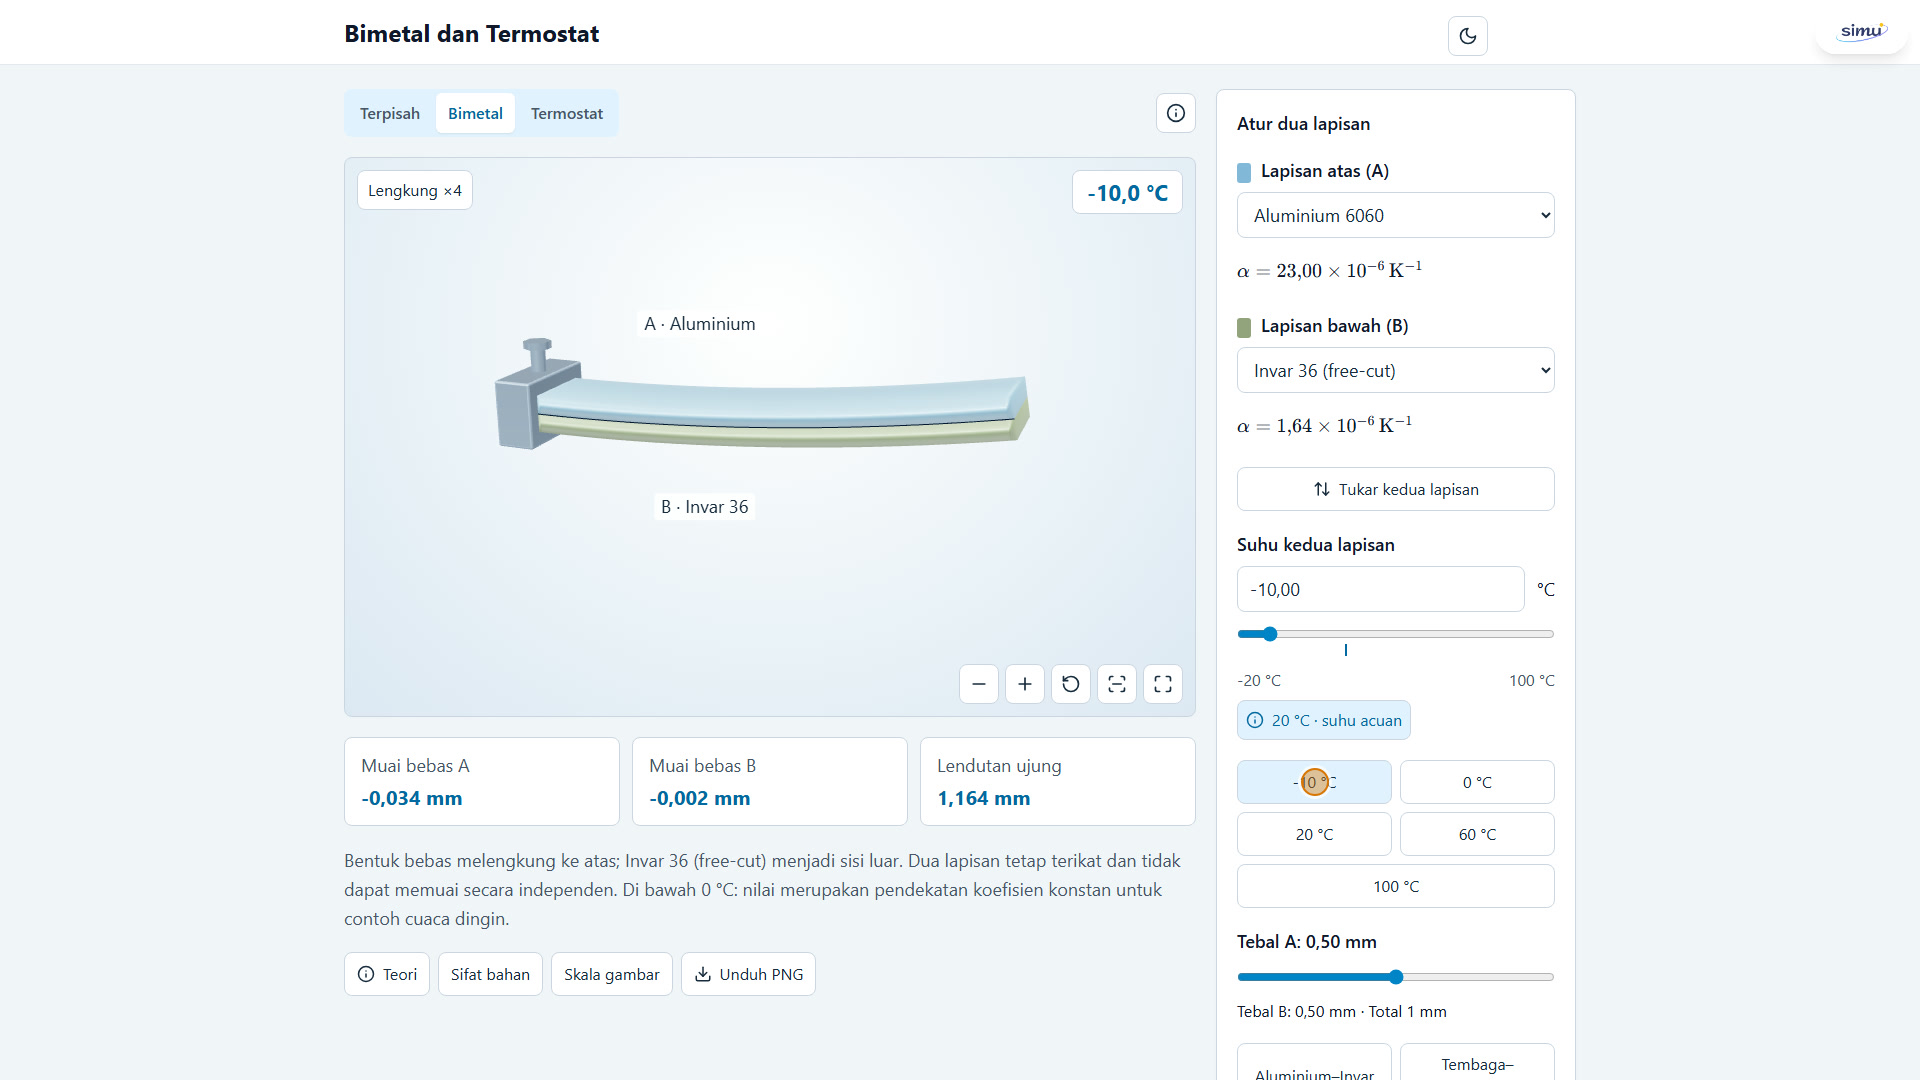Select the 100 °C temperature preset
This screenshot has width=1920, height=1080.
[1396, 886]
